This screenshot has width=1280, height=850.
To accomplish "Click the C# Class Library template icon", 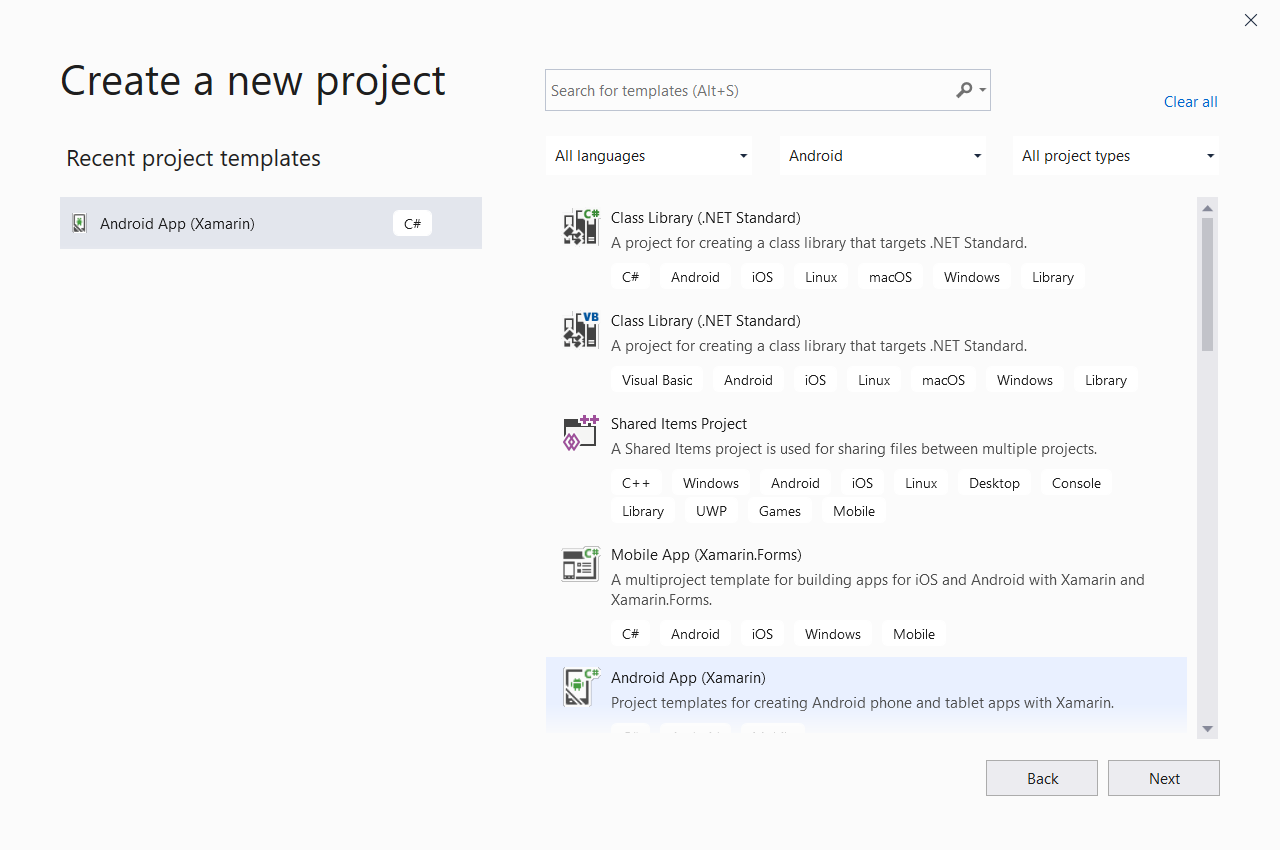I will pos(581,227).
